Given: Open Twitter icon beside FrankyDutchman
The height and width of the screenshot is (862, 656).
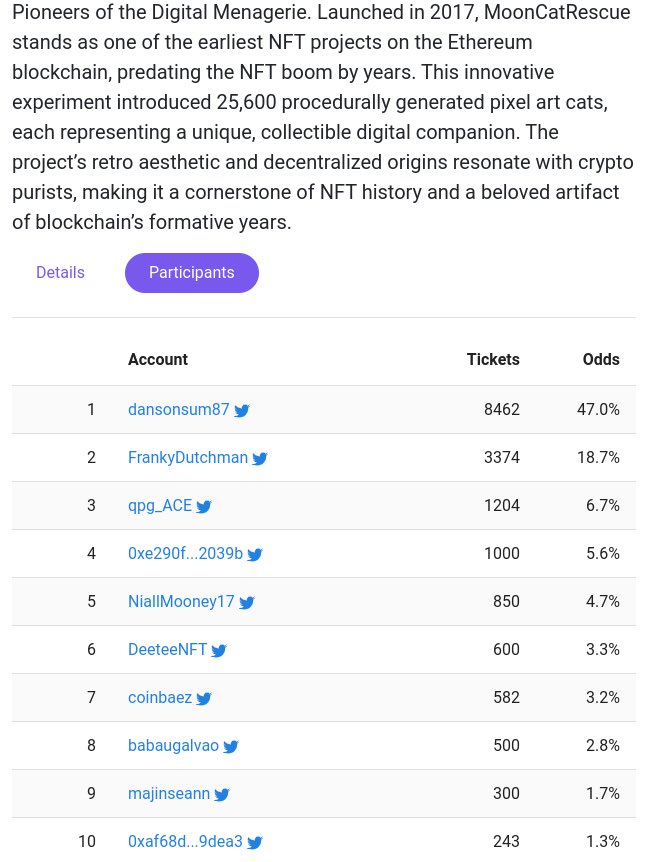Looking at the screenshot, I should tap(260, 458).
